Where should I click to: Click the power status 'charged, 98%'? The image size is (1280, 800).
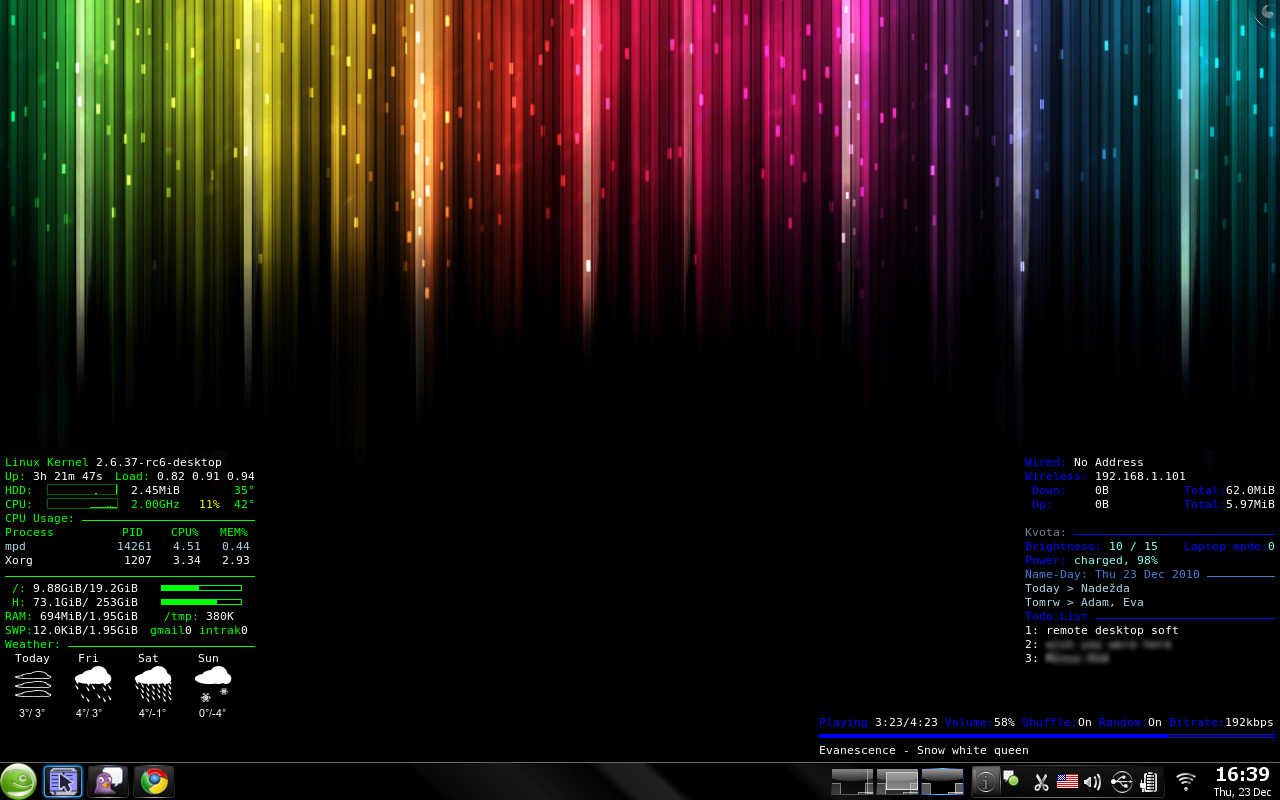point(1116,560)
